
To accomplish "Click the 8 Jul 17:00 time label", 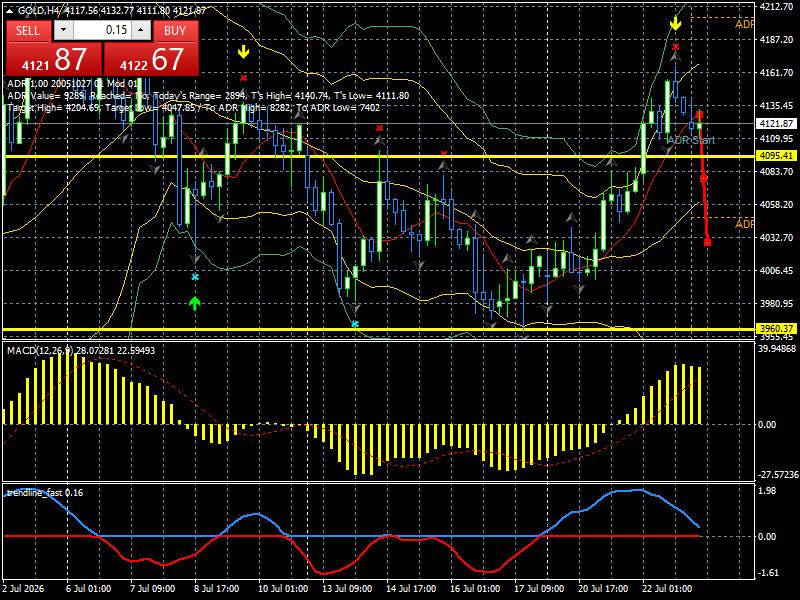I will 216,589.
